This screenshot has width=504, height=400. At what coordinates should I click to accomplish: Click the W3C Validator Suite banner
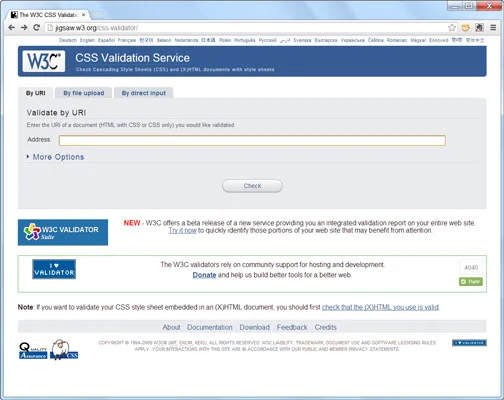63,232
